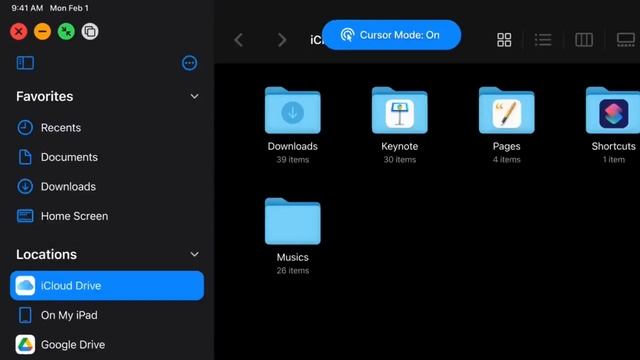Switch to list view
The image size is (640, 360).
(543, 40)
